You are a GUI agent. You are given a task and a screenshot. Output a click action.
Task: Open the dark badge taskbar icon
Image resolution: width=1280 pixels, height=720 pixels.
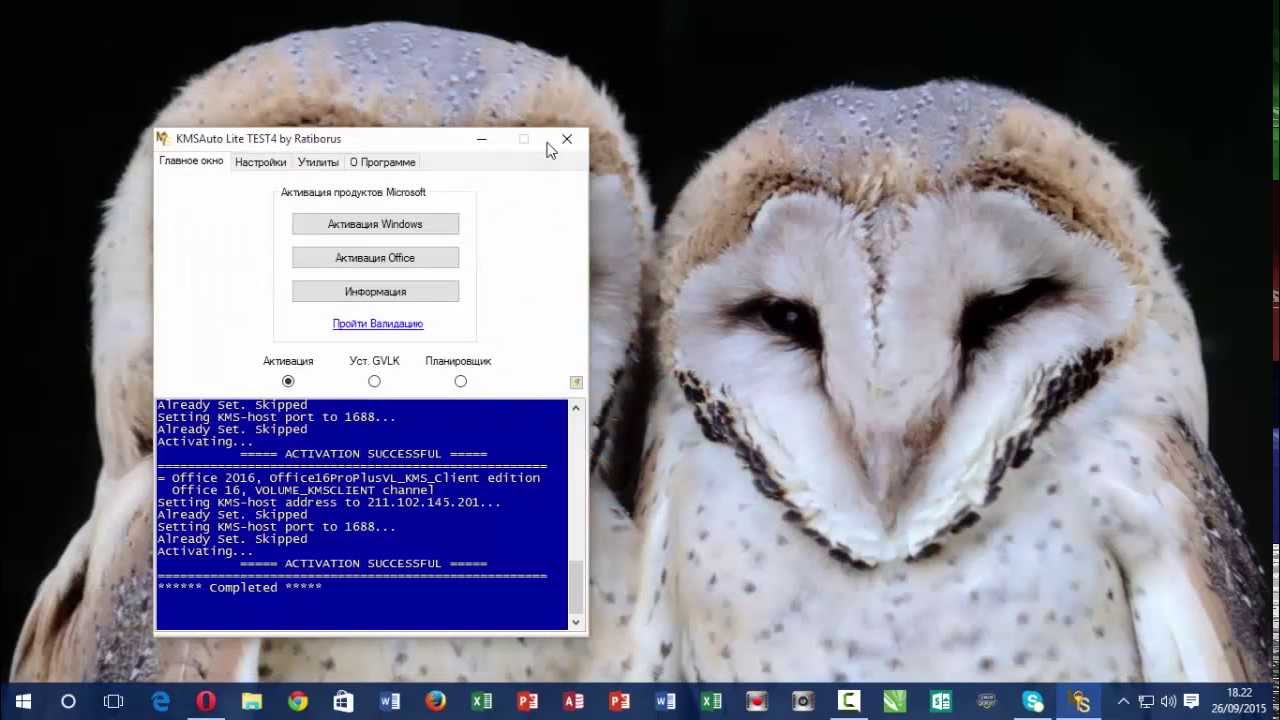(x=987, y=702)
